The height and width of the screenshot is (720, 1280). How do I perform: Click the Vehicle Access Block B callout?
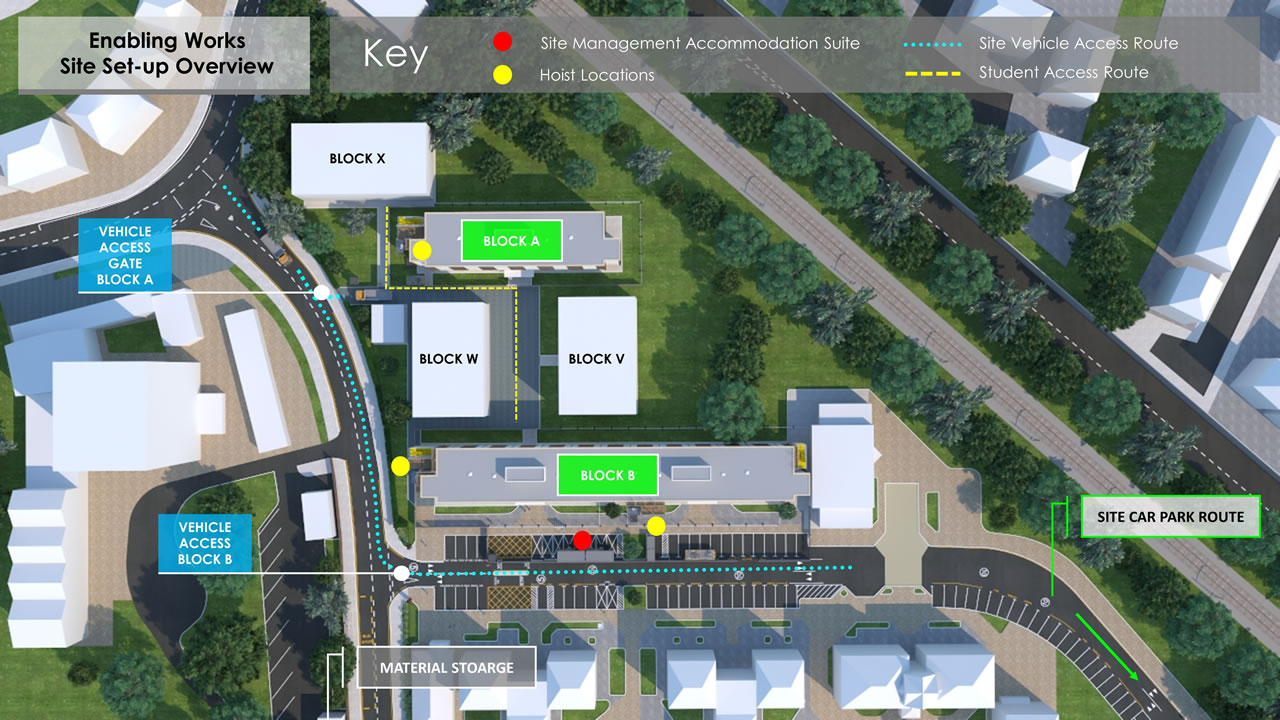(x=205, y=543)
